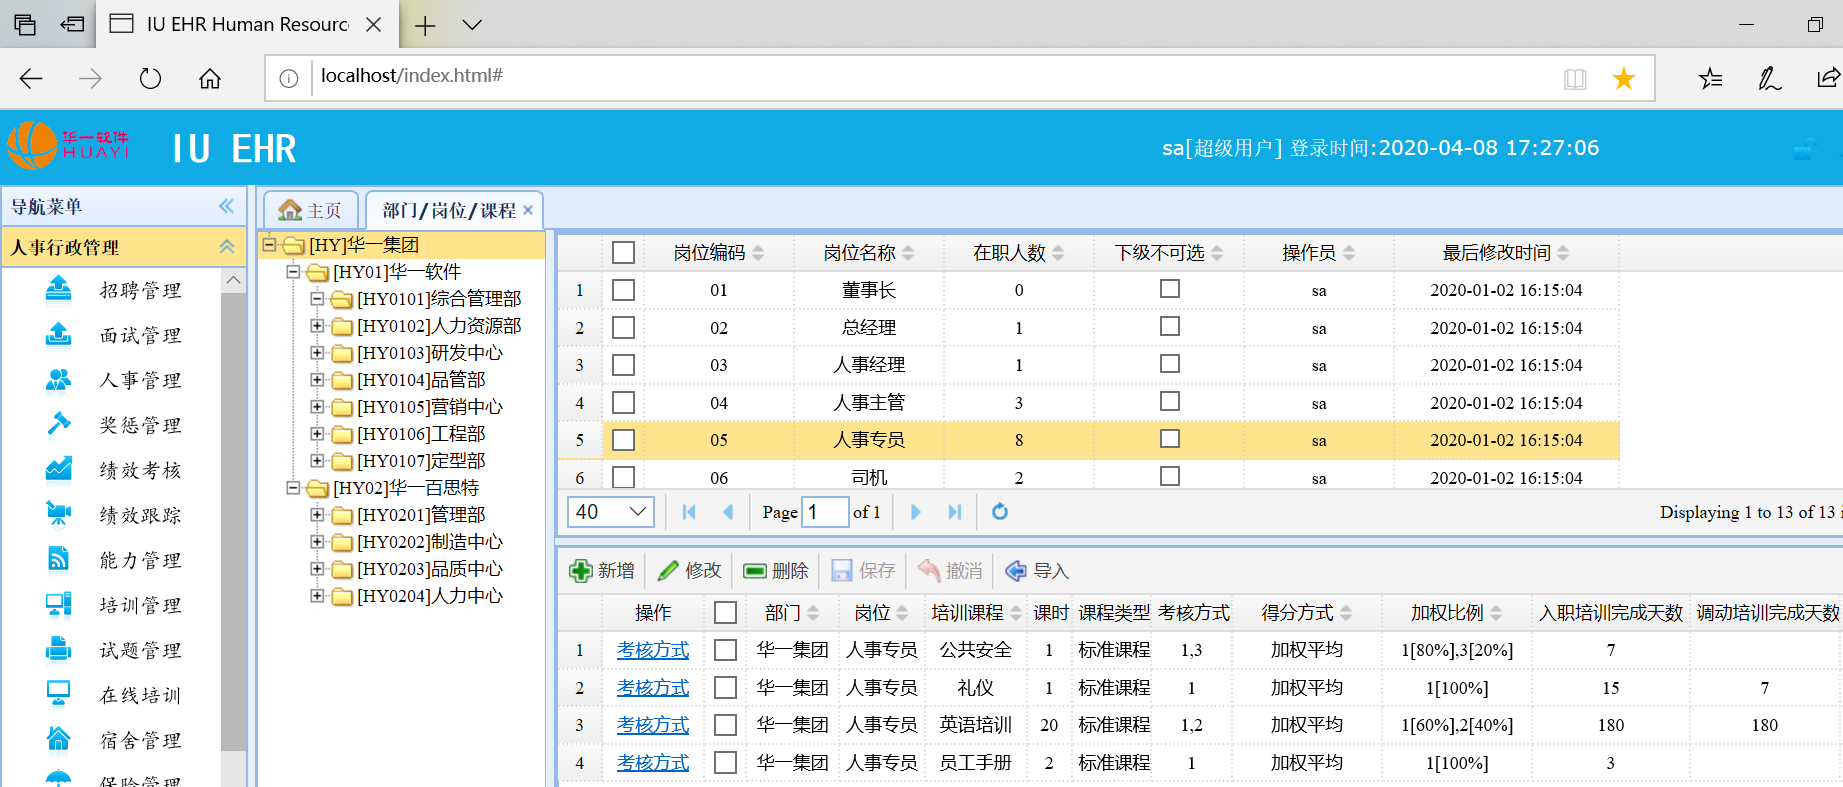1843x787 pixels.
Task: Open 人事管理 in the sidebar
Action: (x=140, y=380)
